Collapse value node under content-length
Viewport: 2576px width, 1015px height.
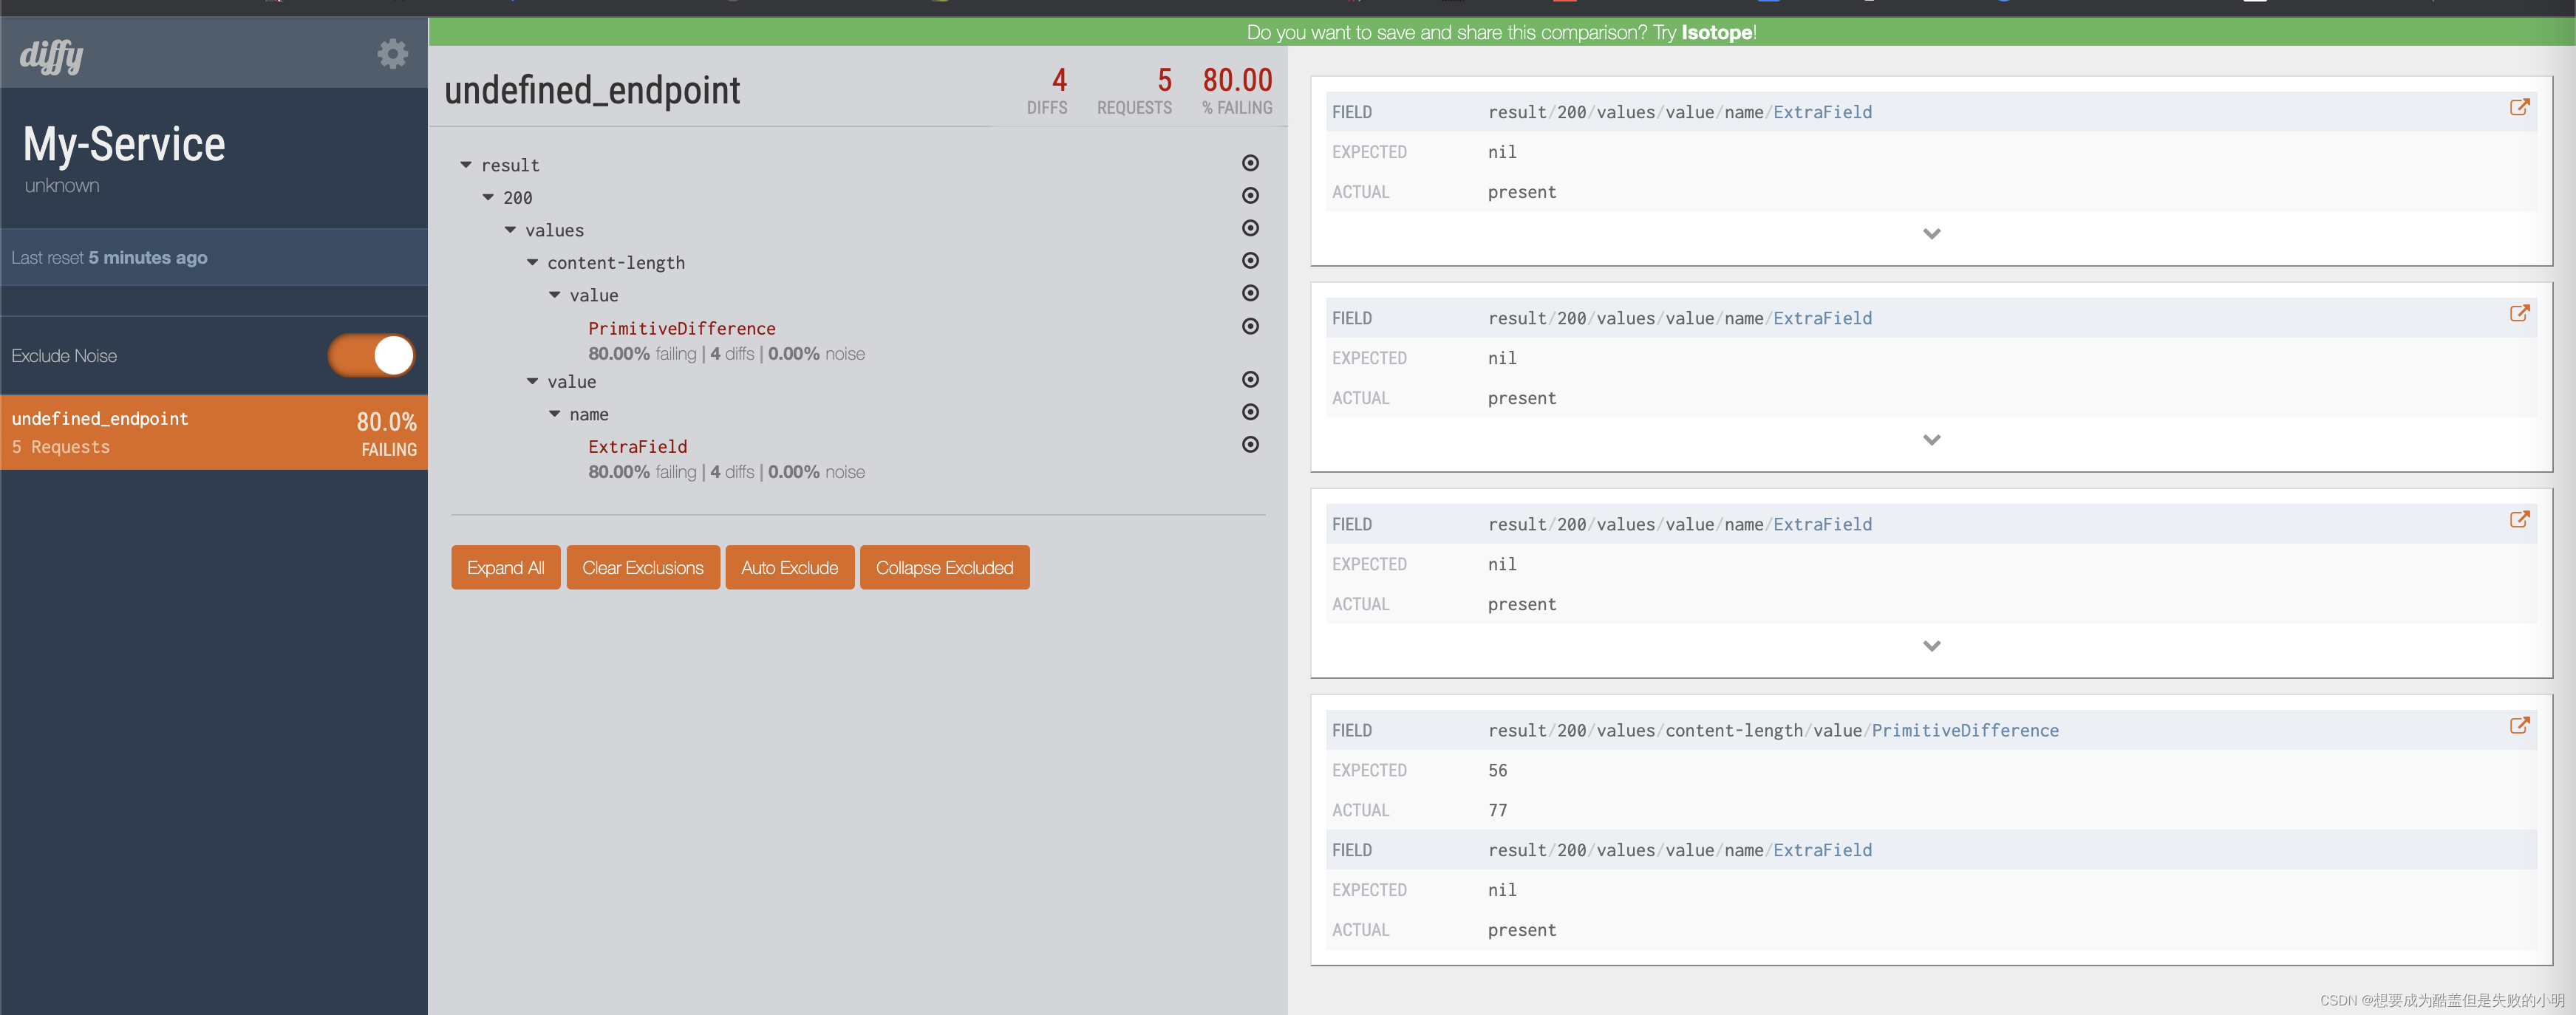coord(554,295)
